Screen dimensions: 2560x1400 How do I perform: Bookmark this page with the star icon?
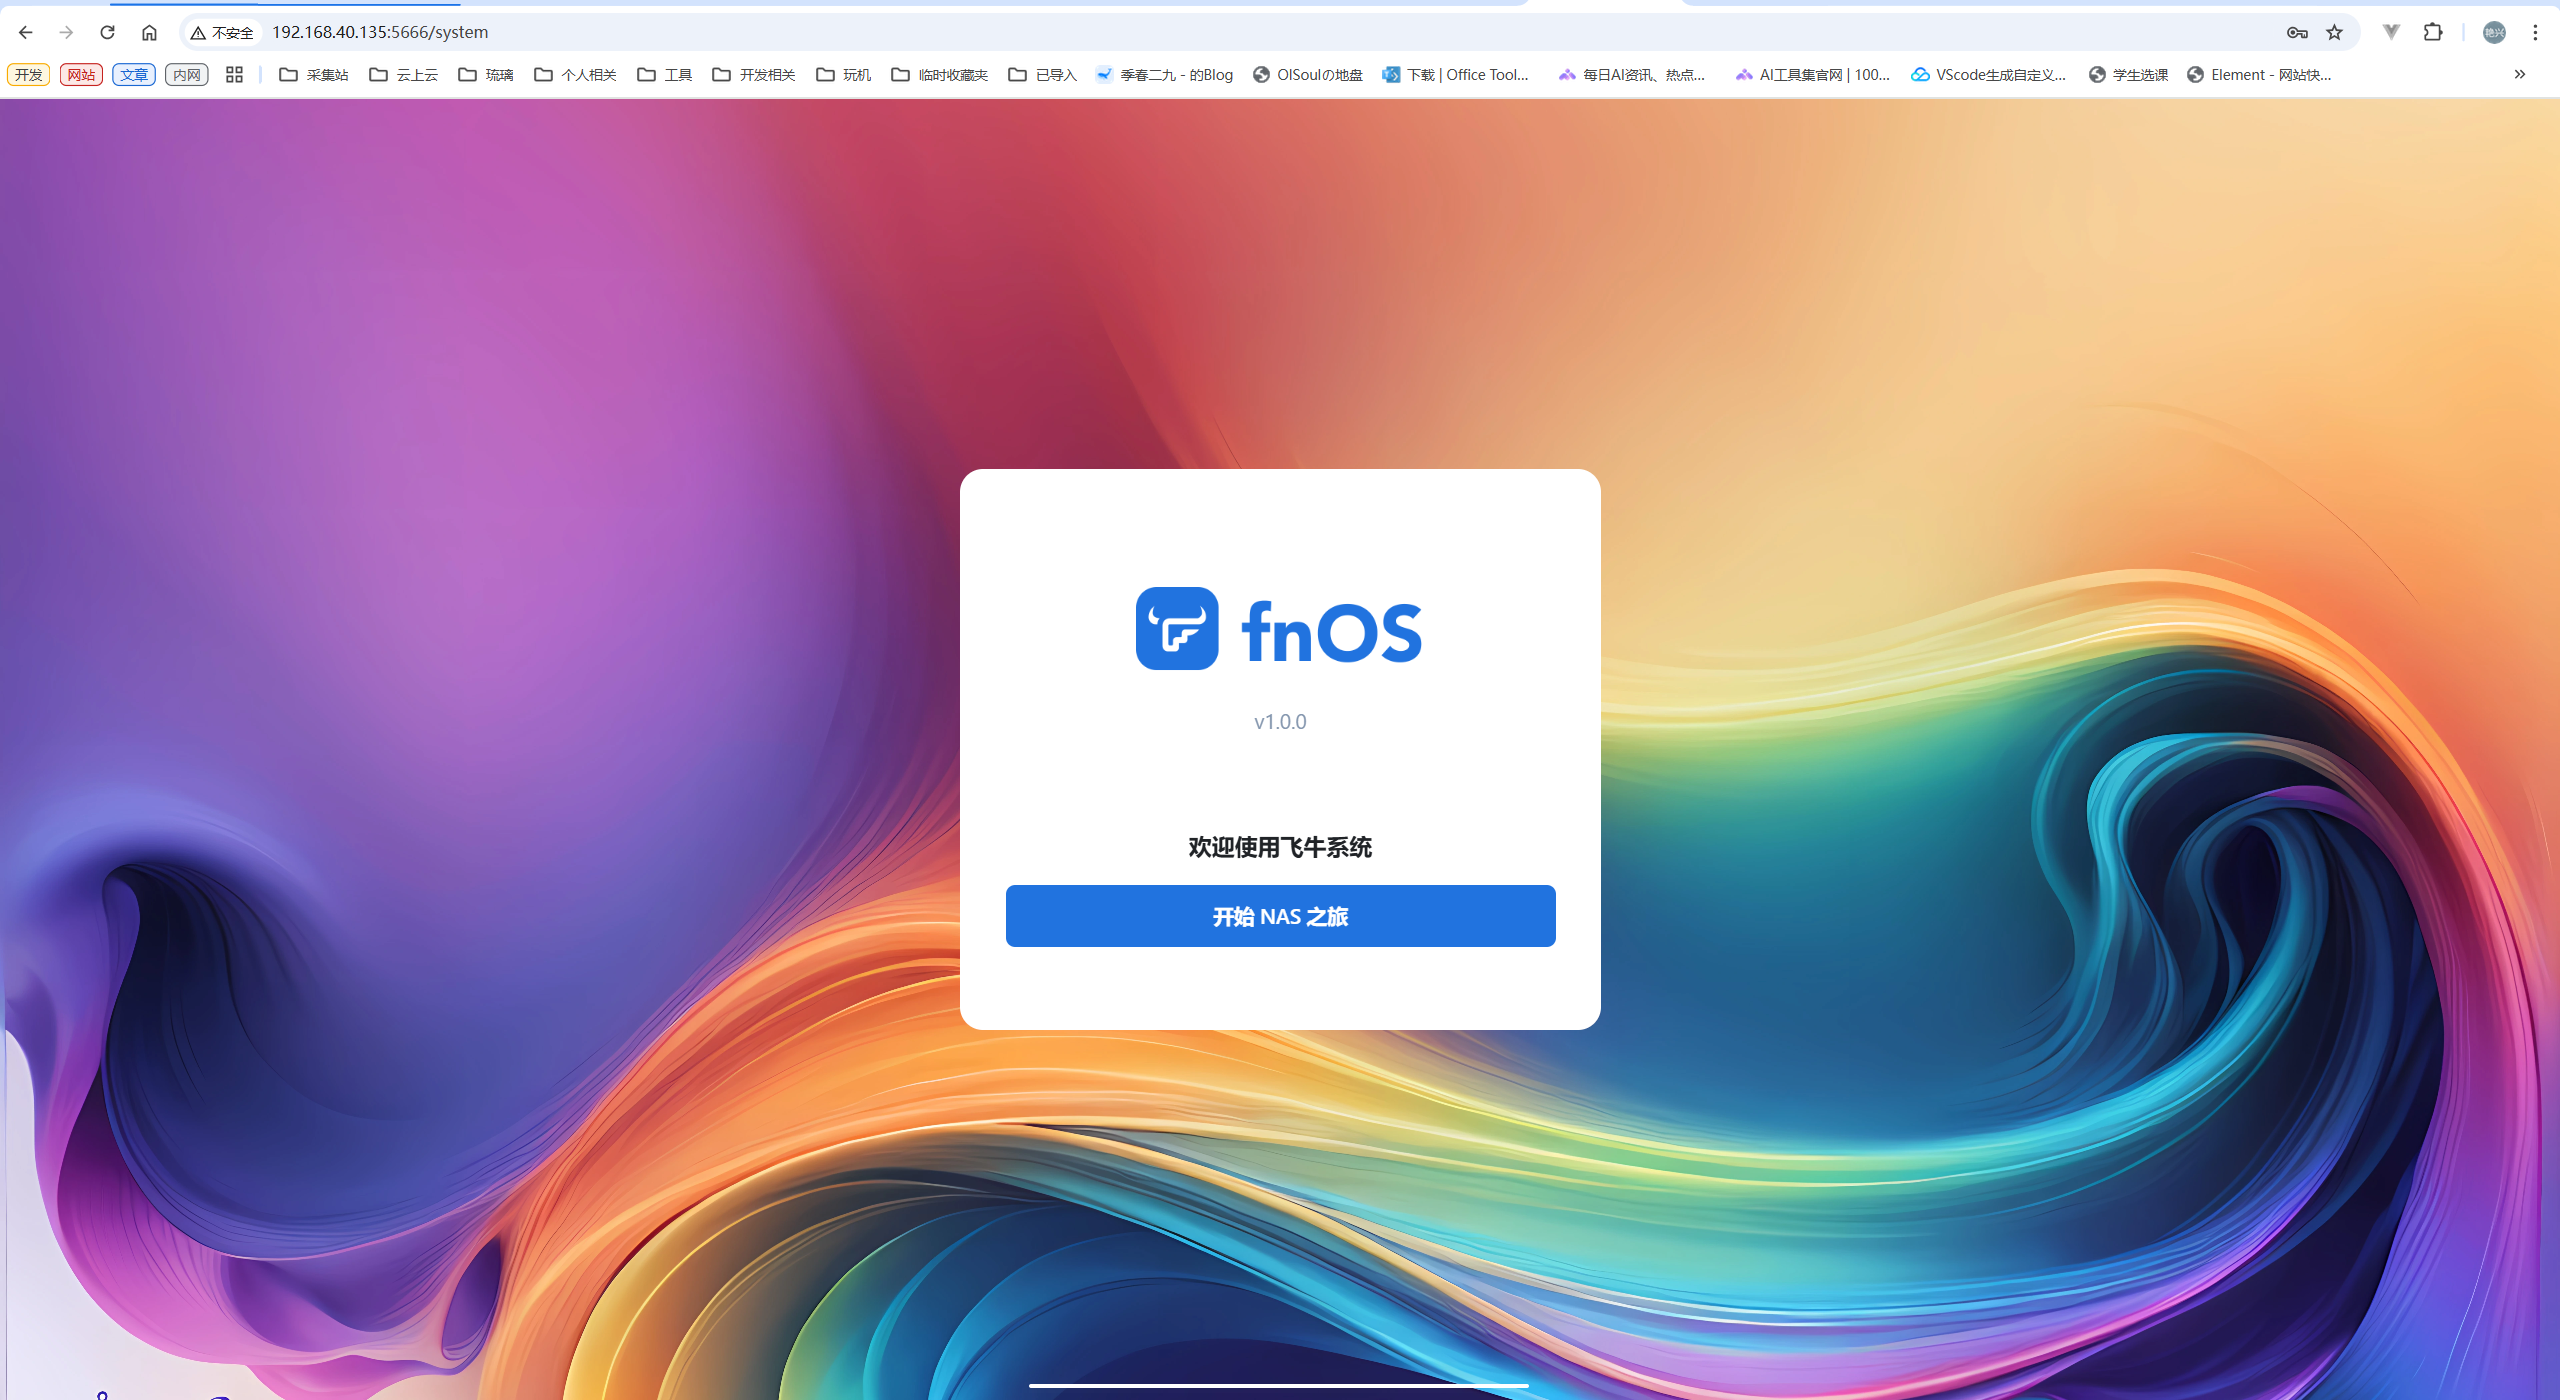point(2334,32)
